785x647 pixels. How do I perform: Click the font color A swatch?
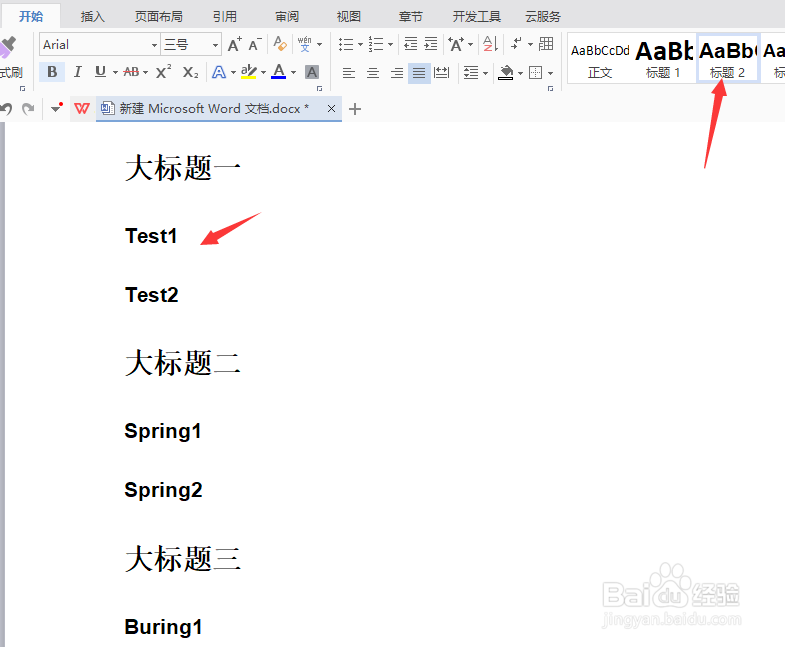(279, 72)
